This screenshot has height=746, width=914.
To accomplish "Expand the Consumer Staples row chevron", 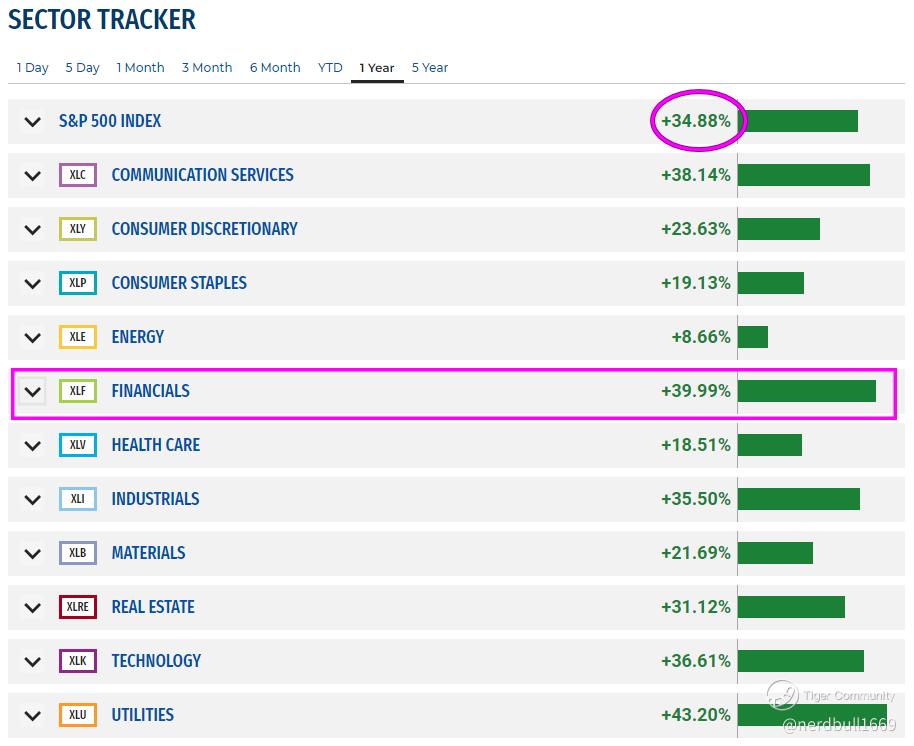I will (x=33, y=284).
